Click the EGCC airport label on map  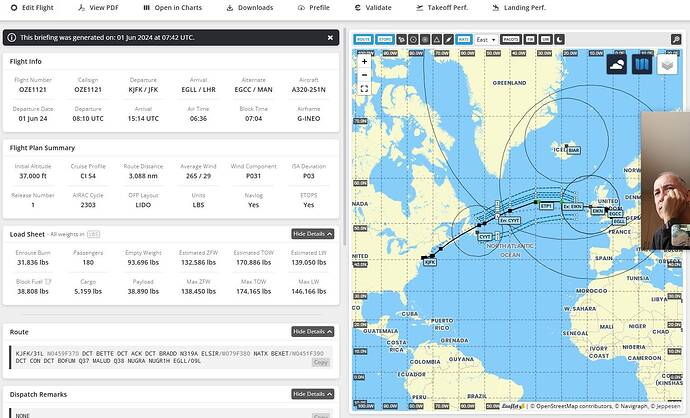615,214
